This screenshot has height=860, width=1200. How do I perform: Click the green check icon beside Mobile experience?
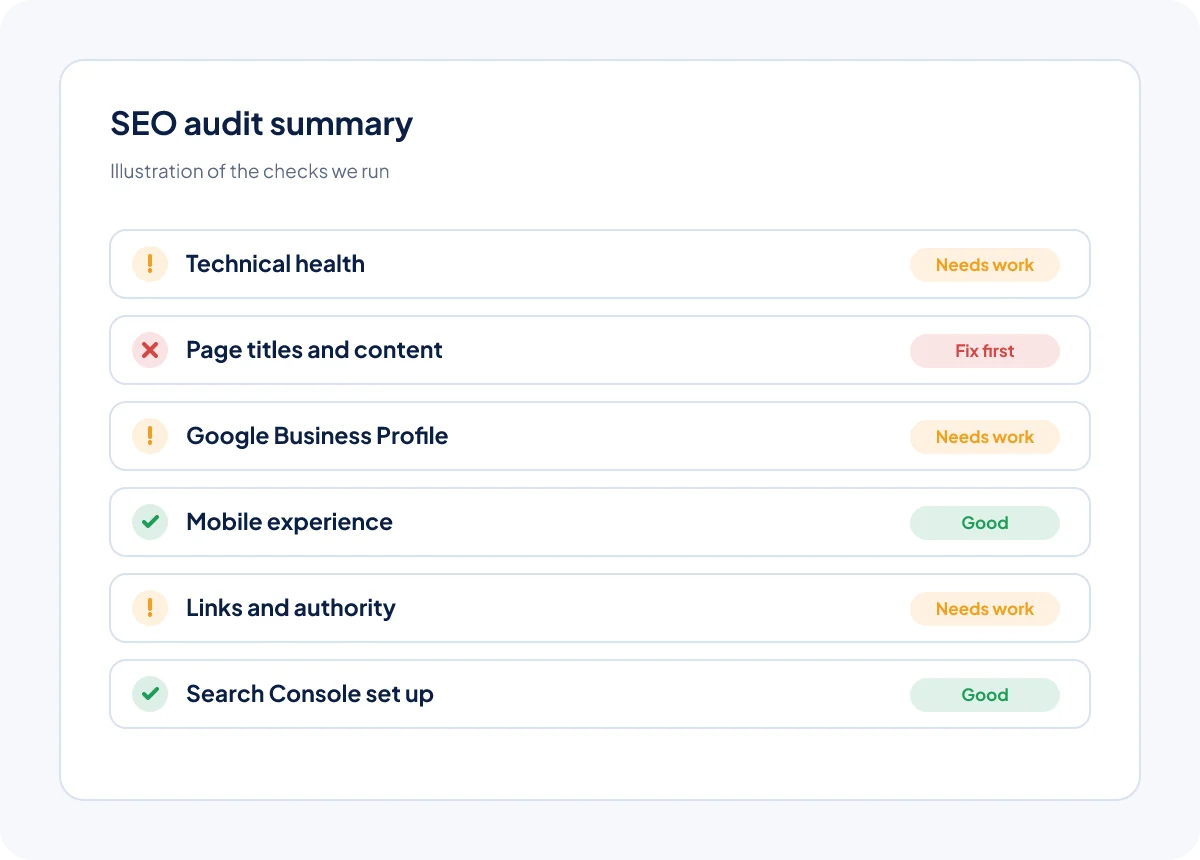(150, 522)
